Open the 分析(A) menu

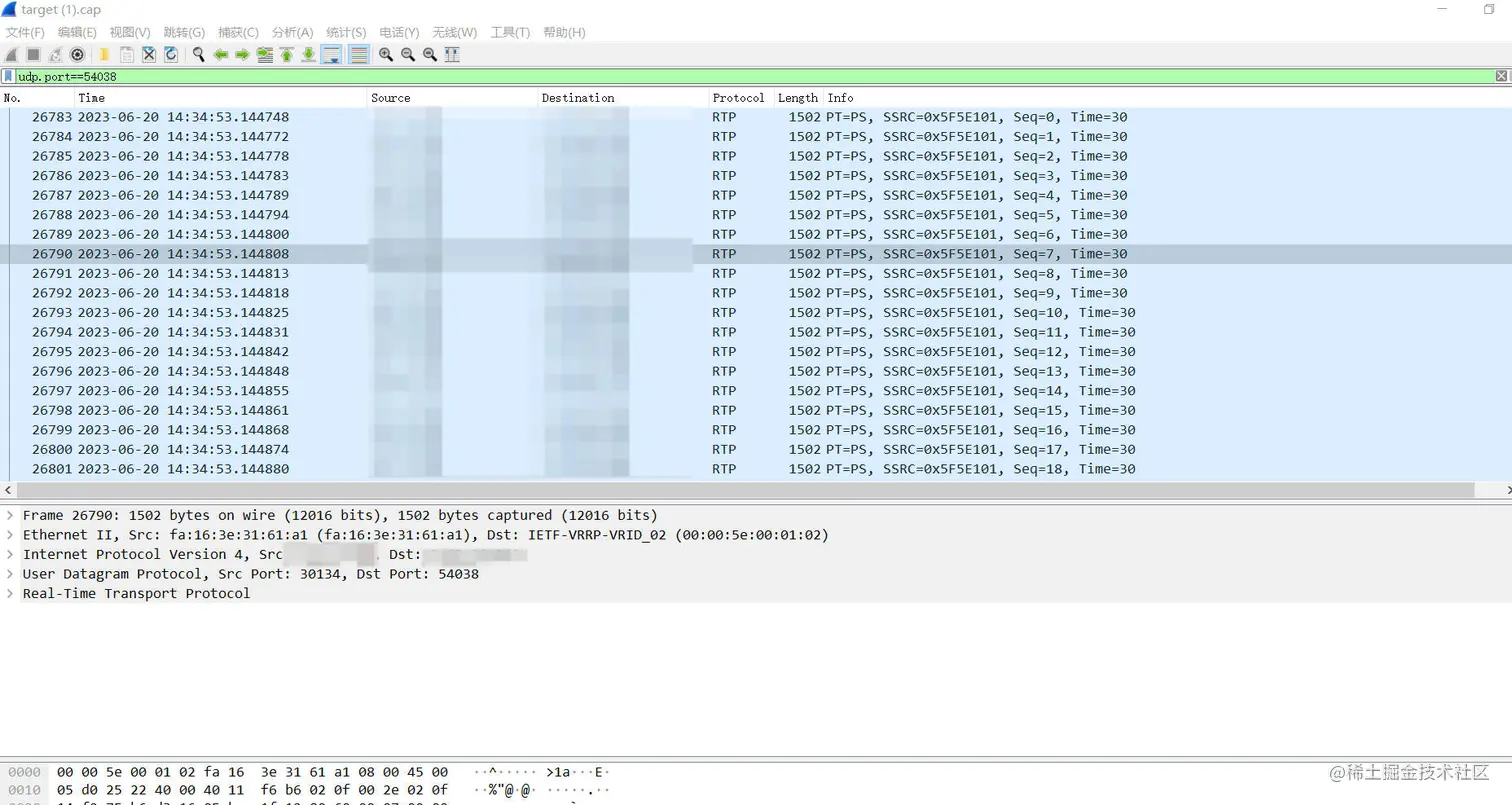[292, 33]
